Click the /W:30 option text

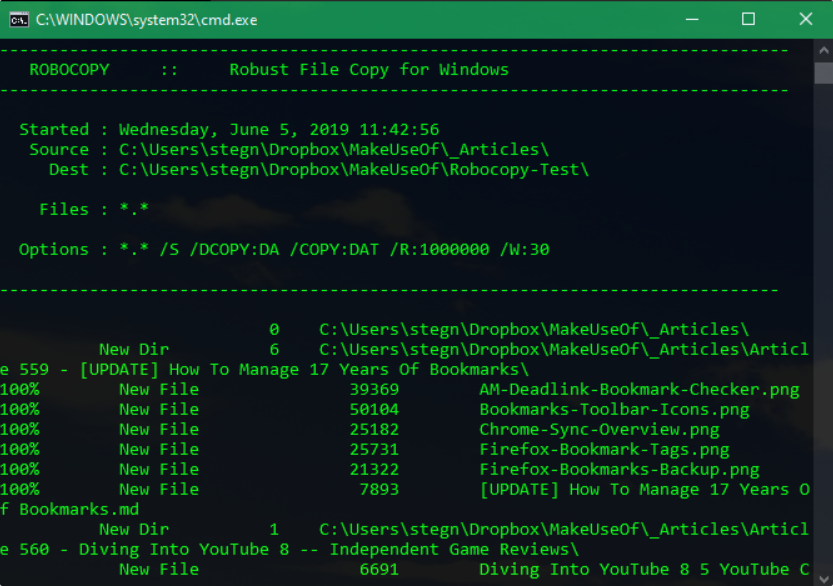tap(524, 249)
